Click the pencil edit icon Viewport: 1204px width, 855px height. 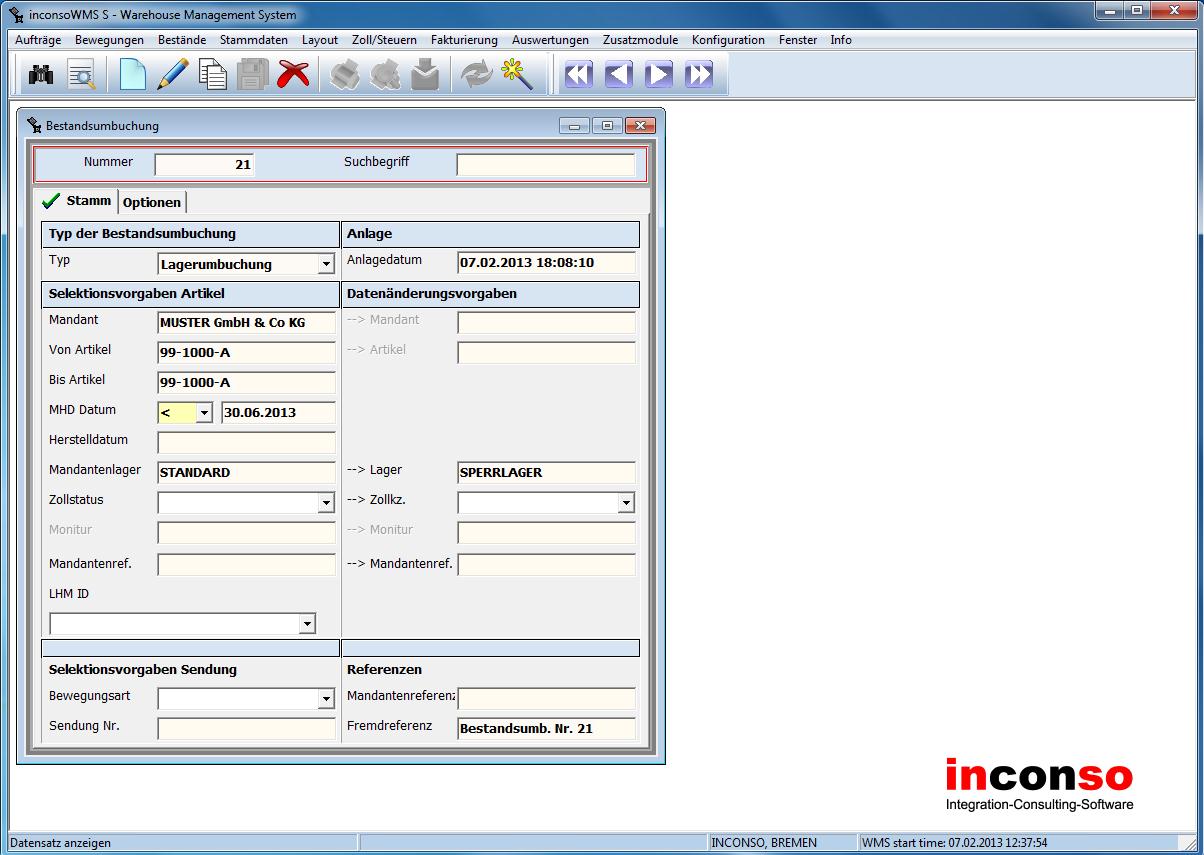(x=173, y=75)
